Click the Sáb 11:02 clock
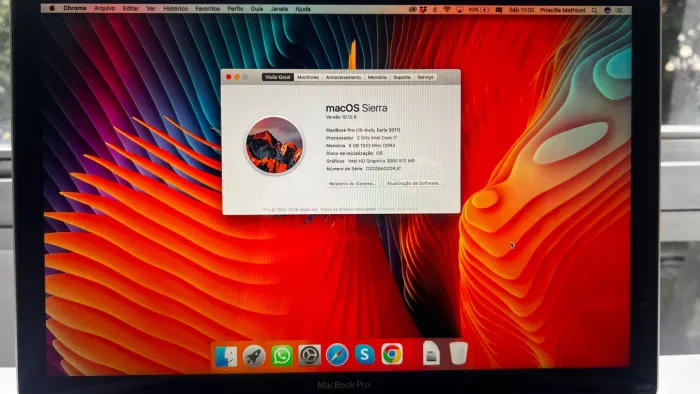 point(521,10)
